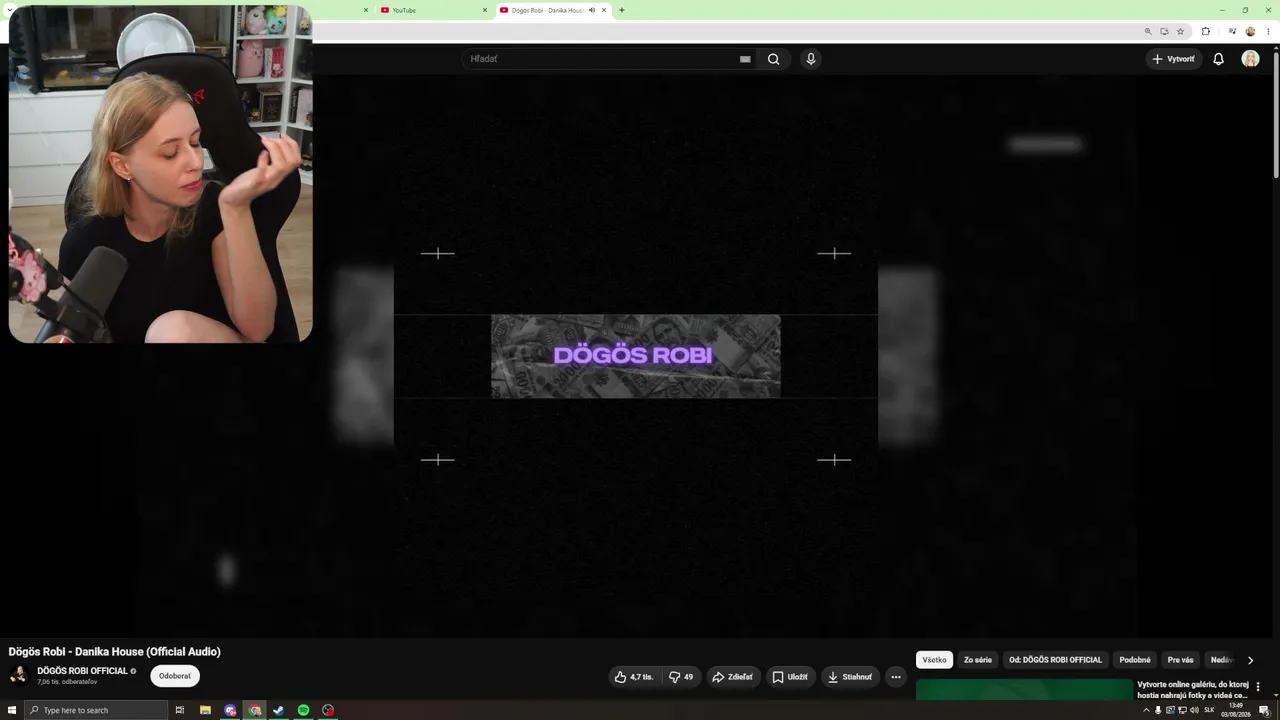This screenshot has width=1280, height=720.
Task: Click the Vytvoriť create button
Action: click(1174, 59)
